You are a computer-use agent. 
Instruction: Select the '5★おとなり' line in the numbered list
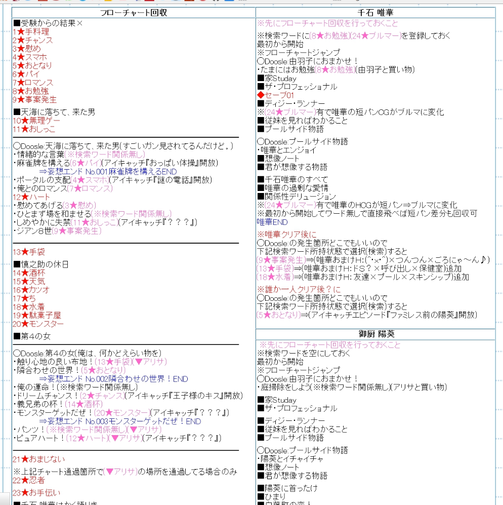(32, 65)
